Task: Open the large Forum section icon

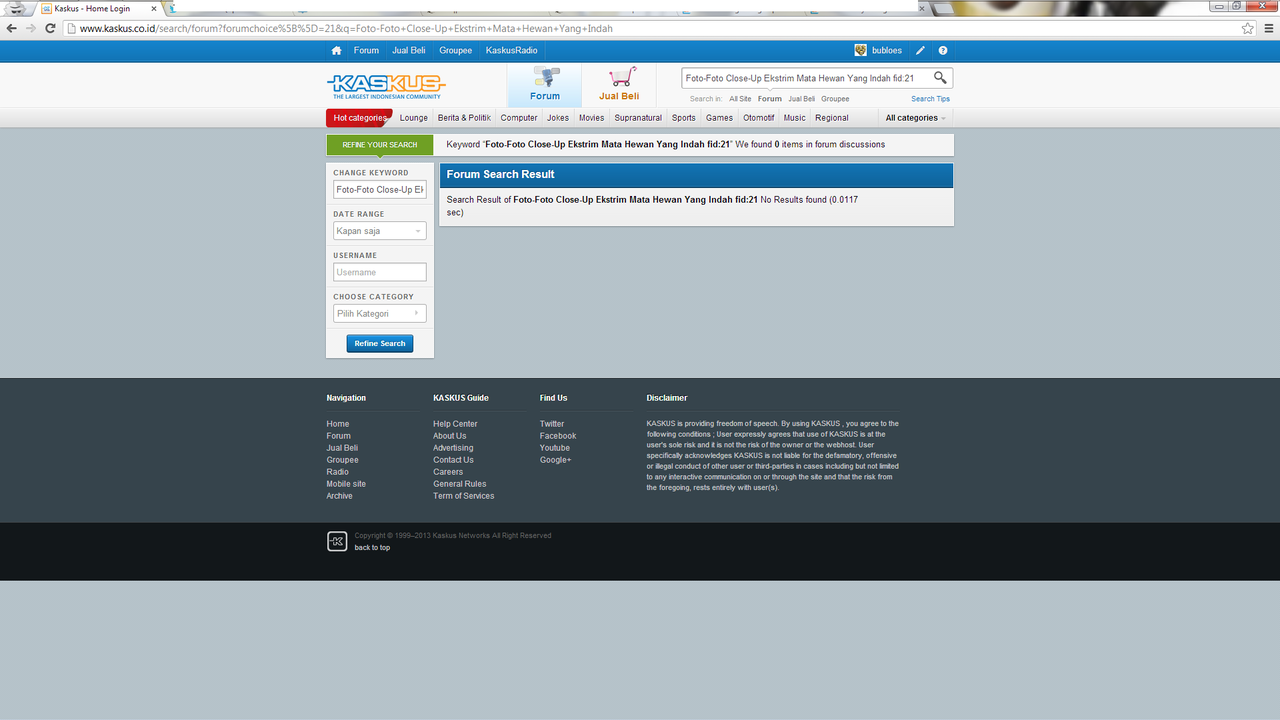Action: [545, 85]
